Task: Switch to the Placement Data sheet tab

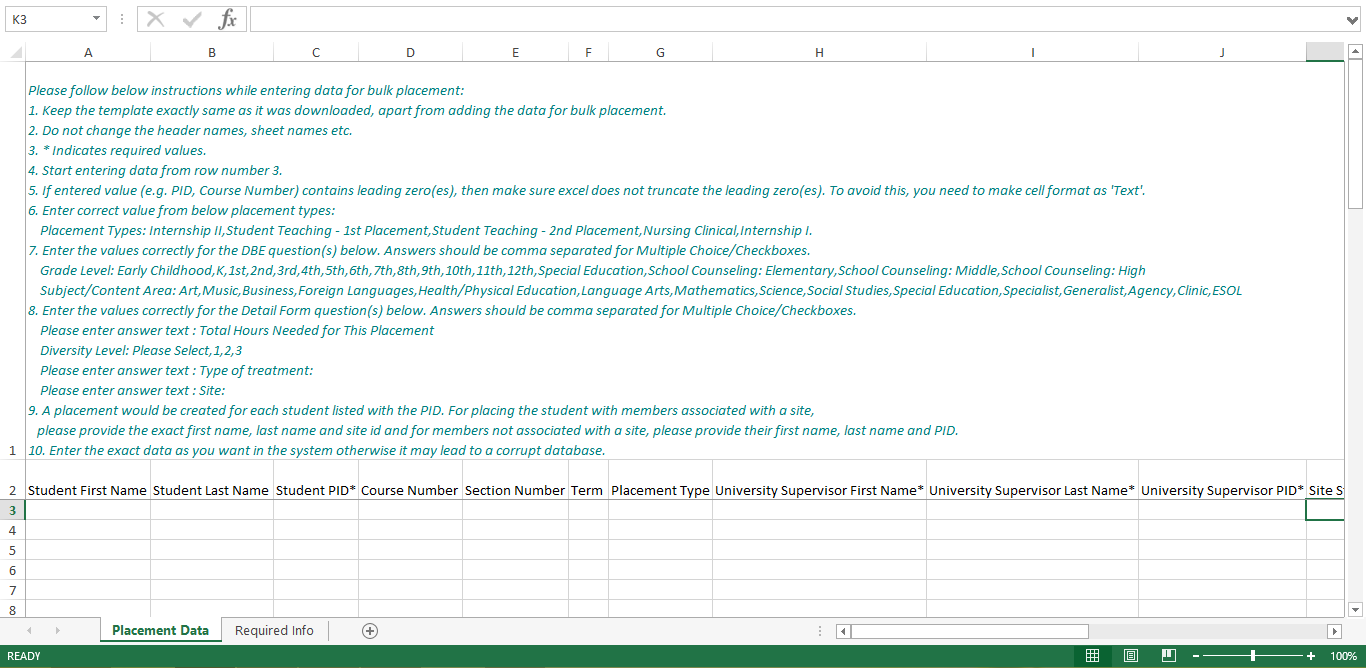Action: (160, 630)
